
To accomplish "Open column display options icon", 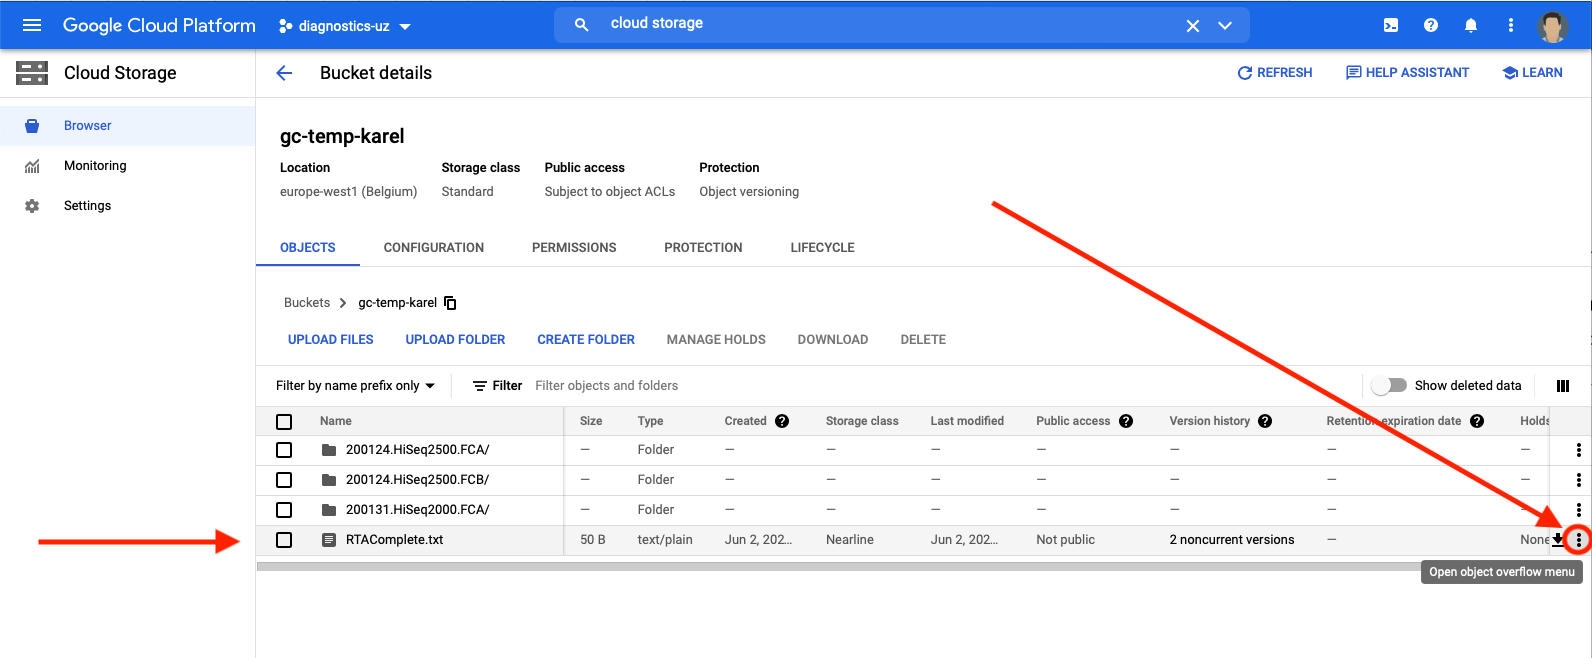I will coord(1563,386).
